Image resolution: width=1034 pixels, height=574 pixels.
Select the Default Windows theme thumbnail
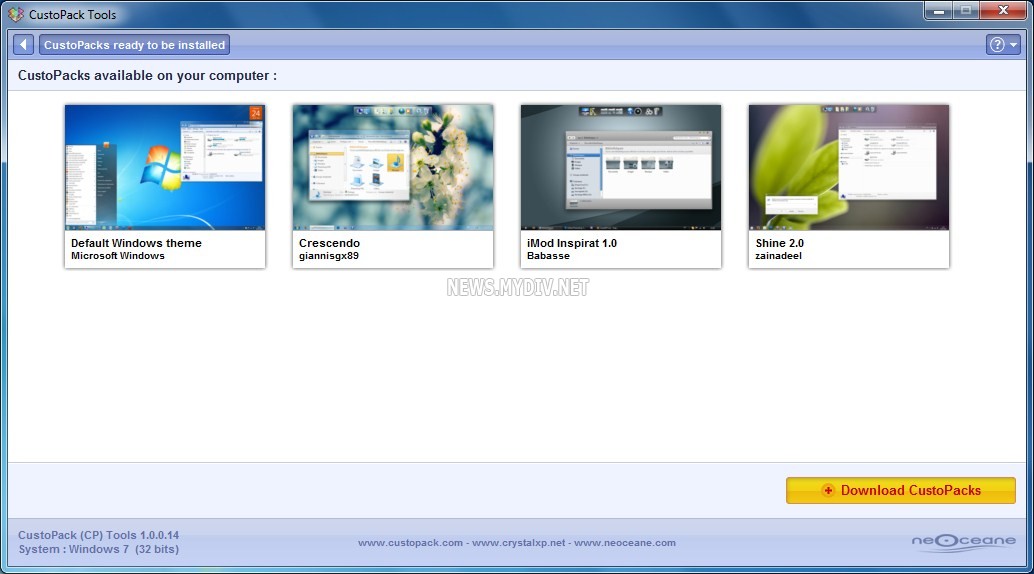[165, 167]
